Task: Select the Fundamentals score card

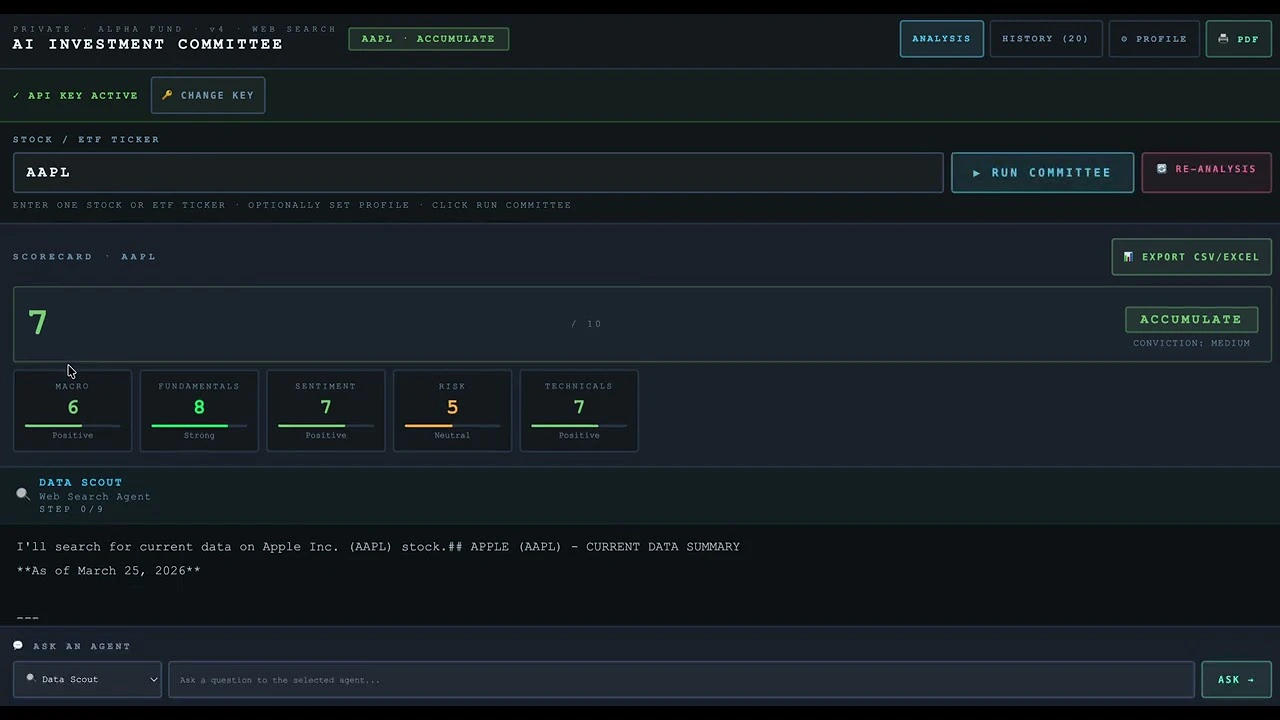Action: [x=199, y=411]
